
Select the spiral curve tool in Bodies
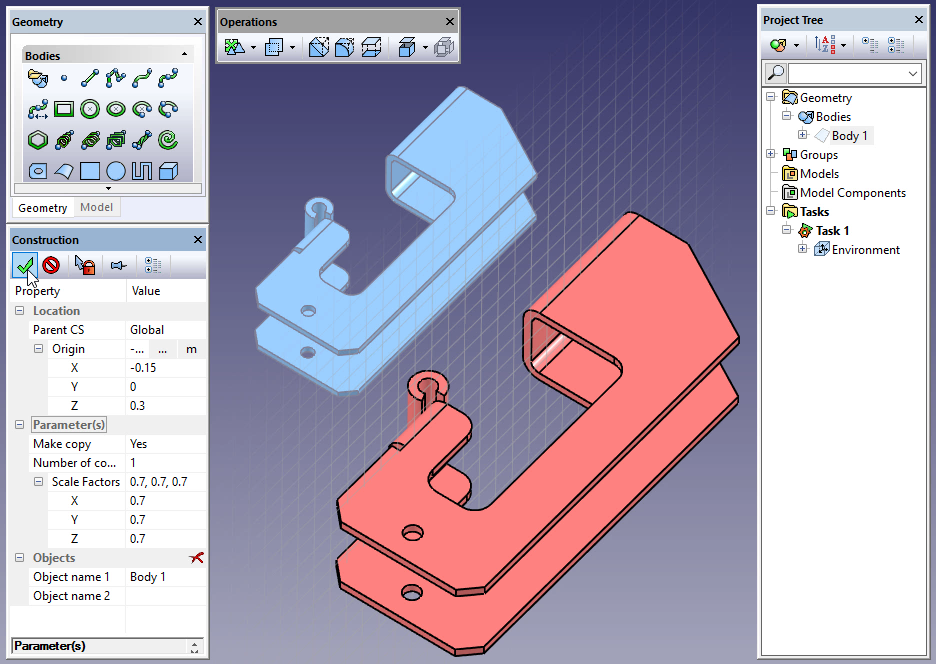click(x=168, y=139)
